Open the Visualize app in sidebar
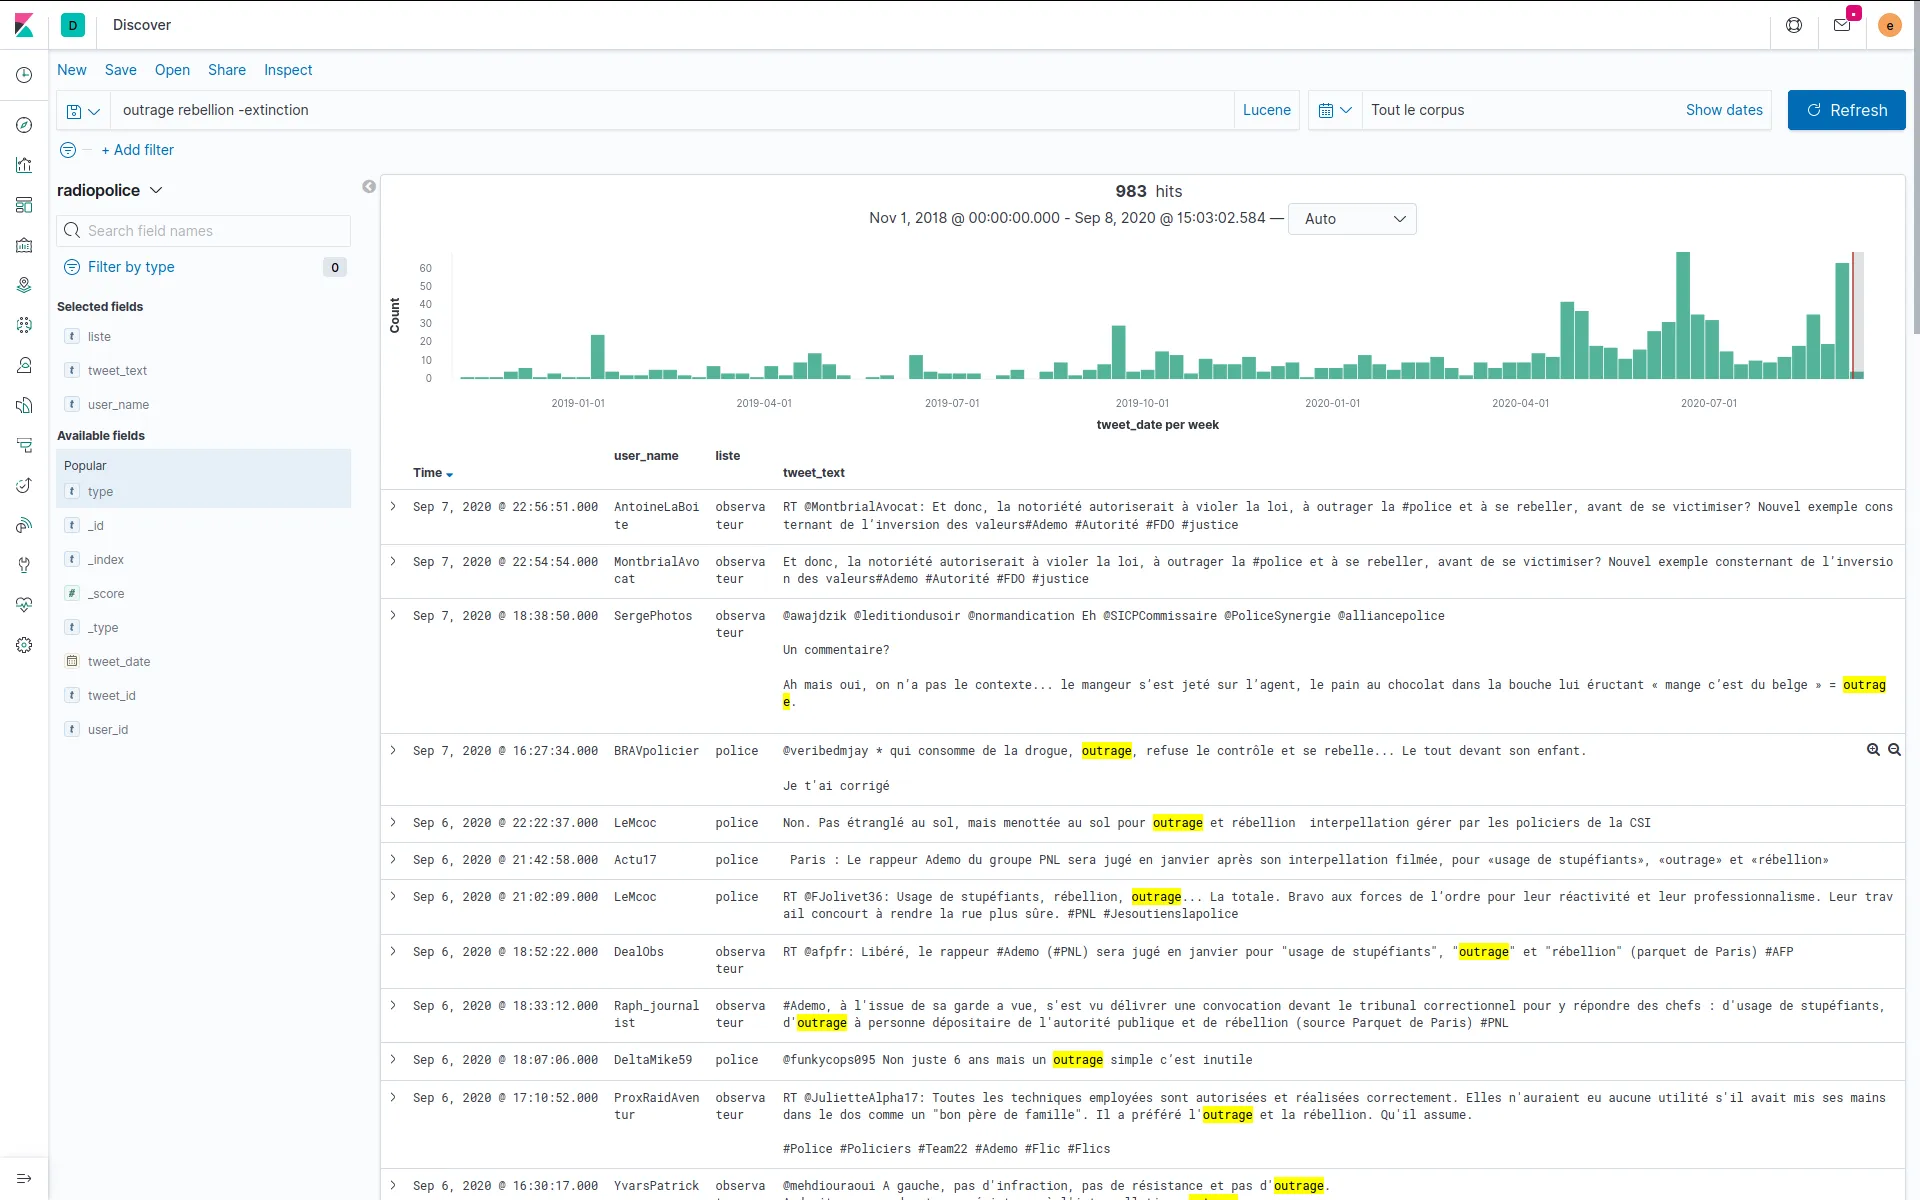 click(24, 165)
